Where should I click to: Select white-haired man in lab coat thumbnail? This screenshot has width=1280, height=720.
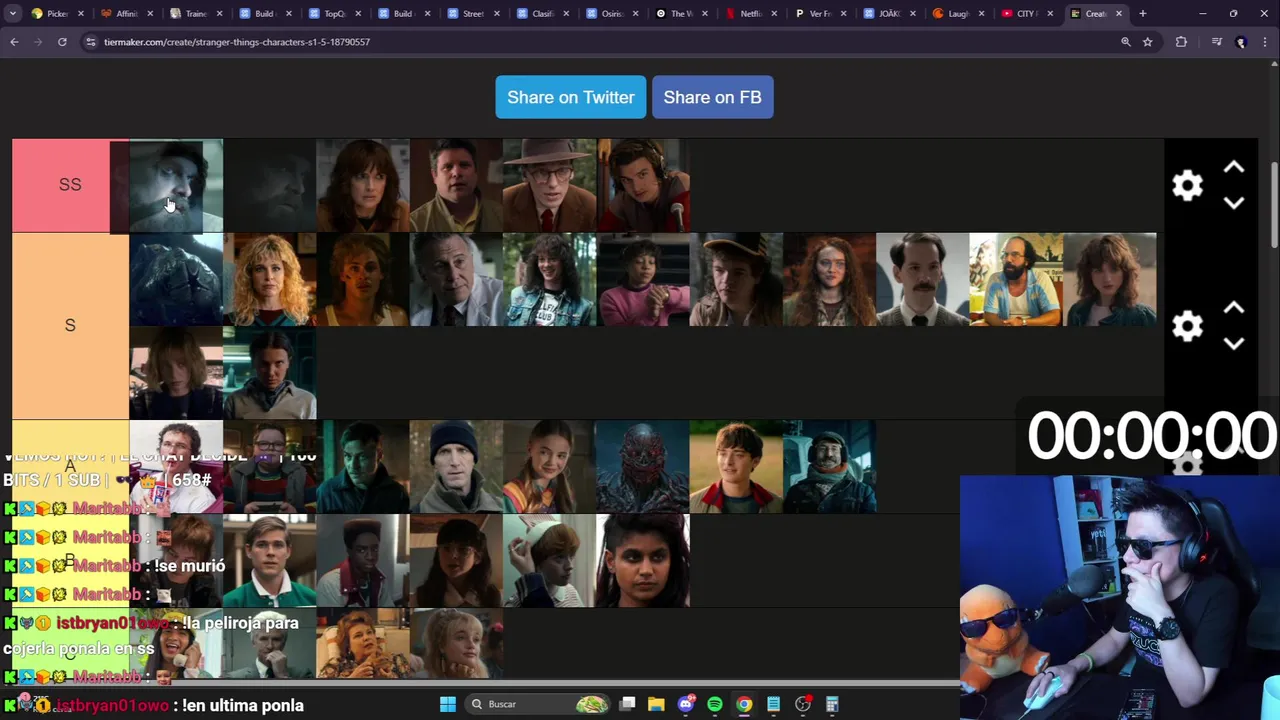point(456,280)
